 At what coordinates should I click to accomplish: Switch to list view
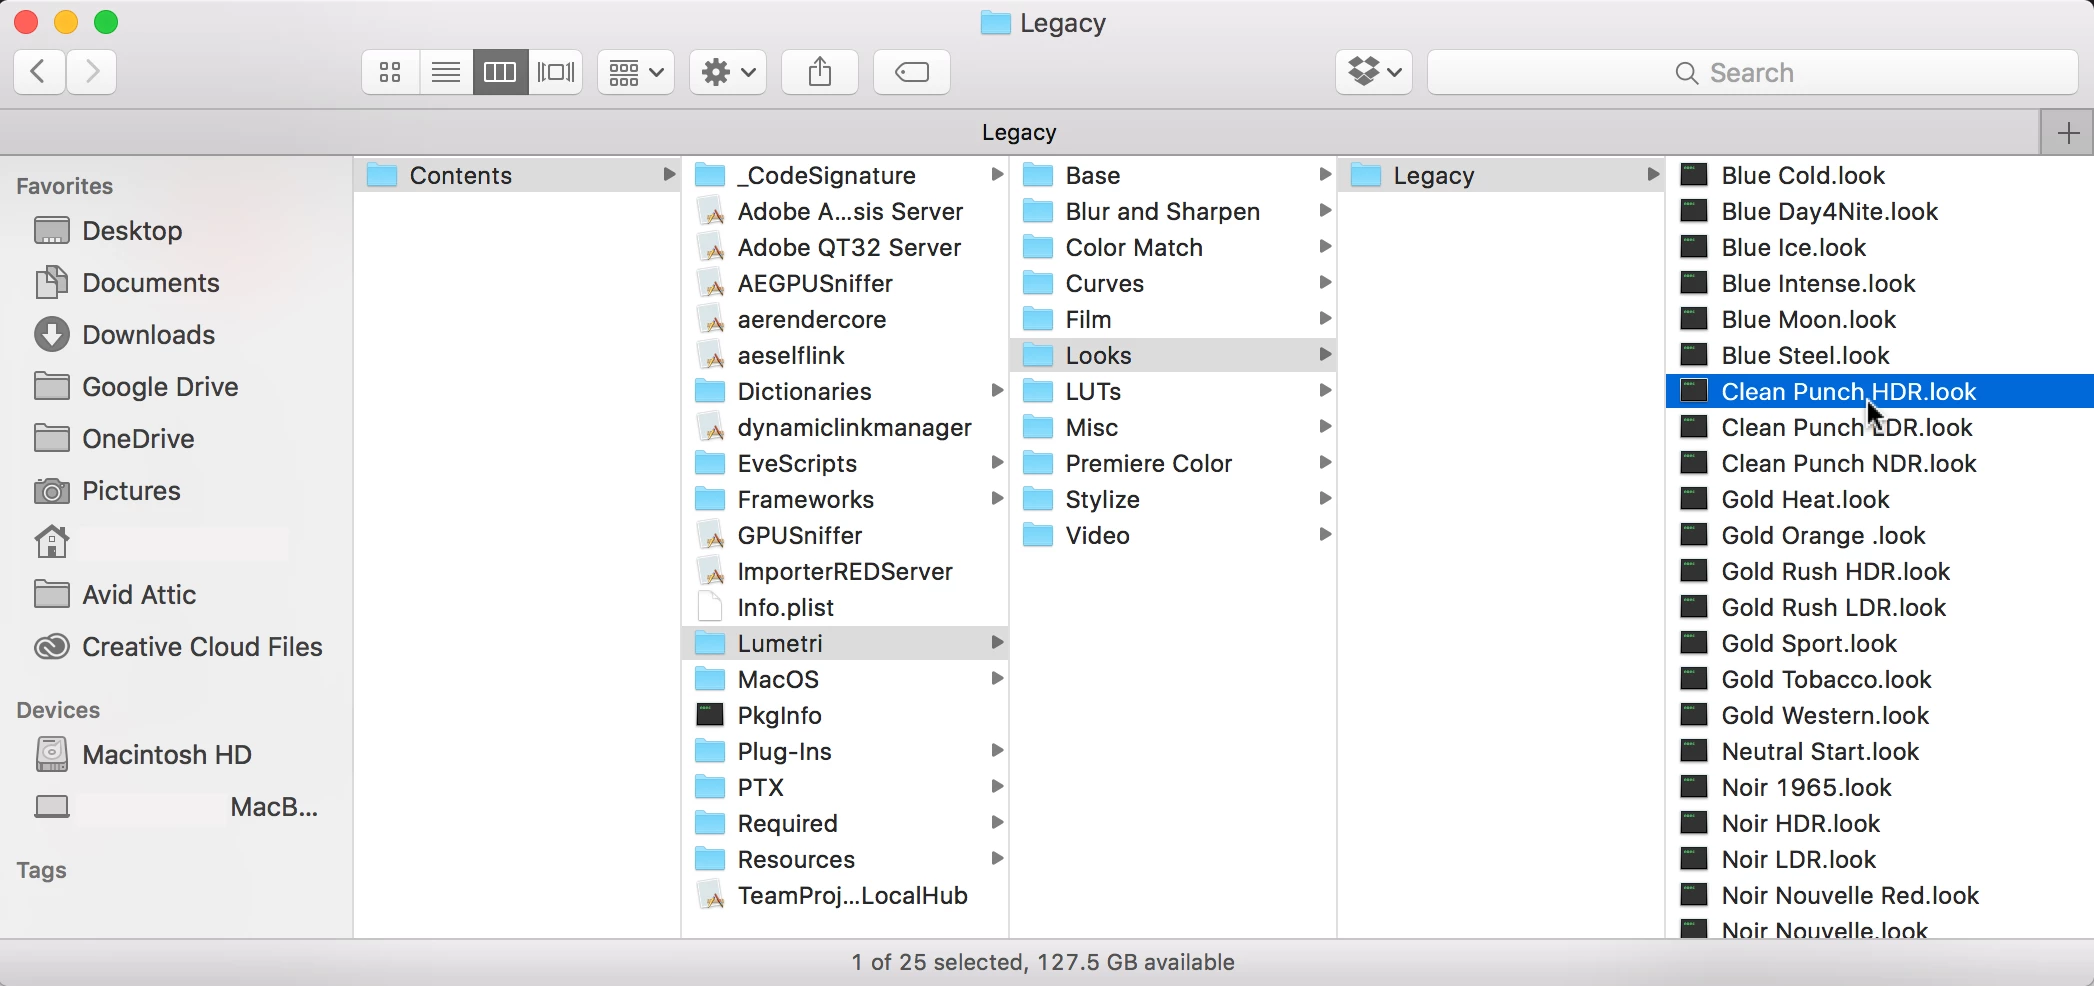(x=446, y=72)
